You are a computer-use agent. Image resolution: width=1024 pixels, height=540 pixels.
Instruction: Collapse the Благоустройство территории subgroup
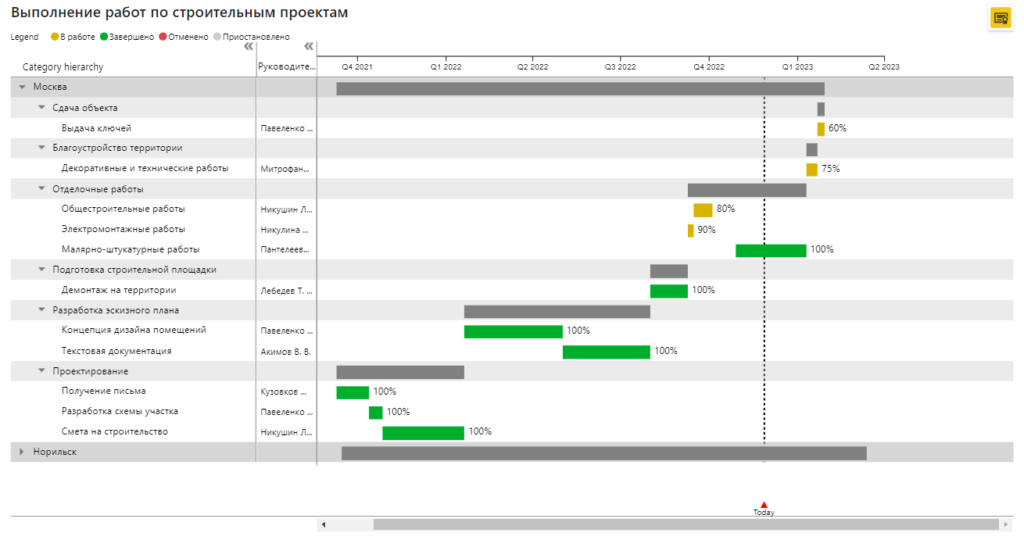(x=41, y=148)
